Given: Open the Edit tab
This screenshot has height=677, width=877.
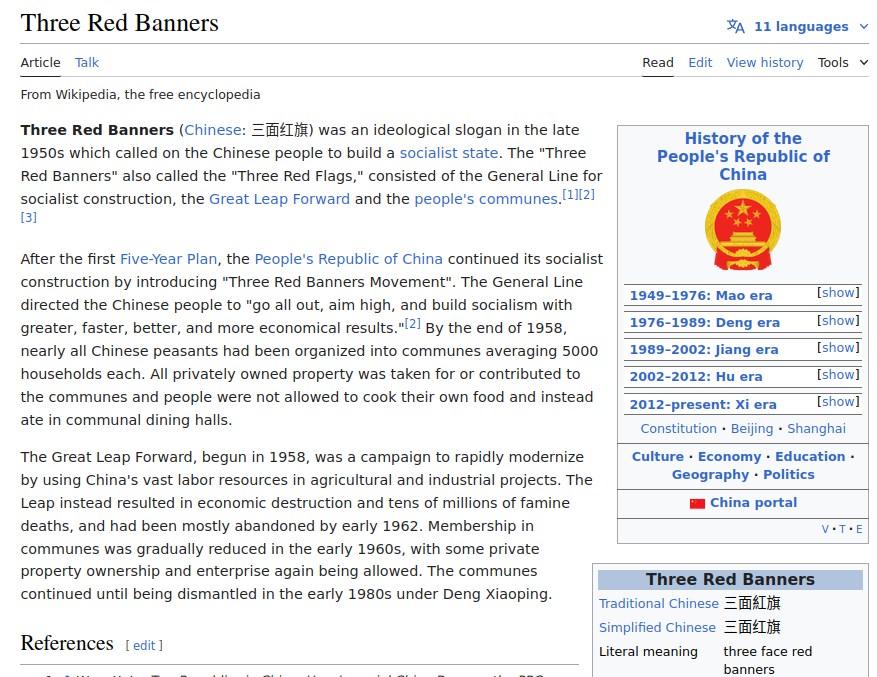Looking at the screenshot, I should click(x=700, y=63).
